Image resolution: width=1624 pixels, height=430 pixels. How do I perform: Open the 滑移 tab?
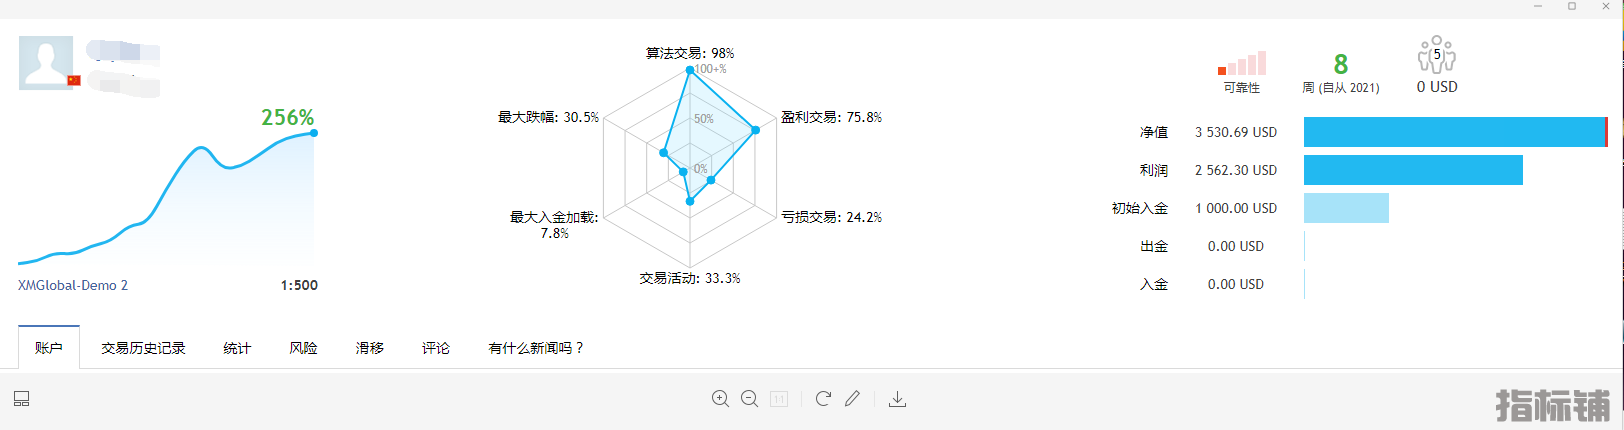coord(369,348)
